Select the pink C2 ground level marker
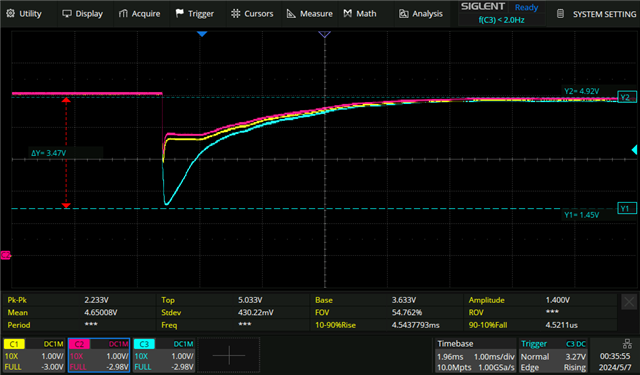640x375 pixels. click(6, 255)
